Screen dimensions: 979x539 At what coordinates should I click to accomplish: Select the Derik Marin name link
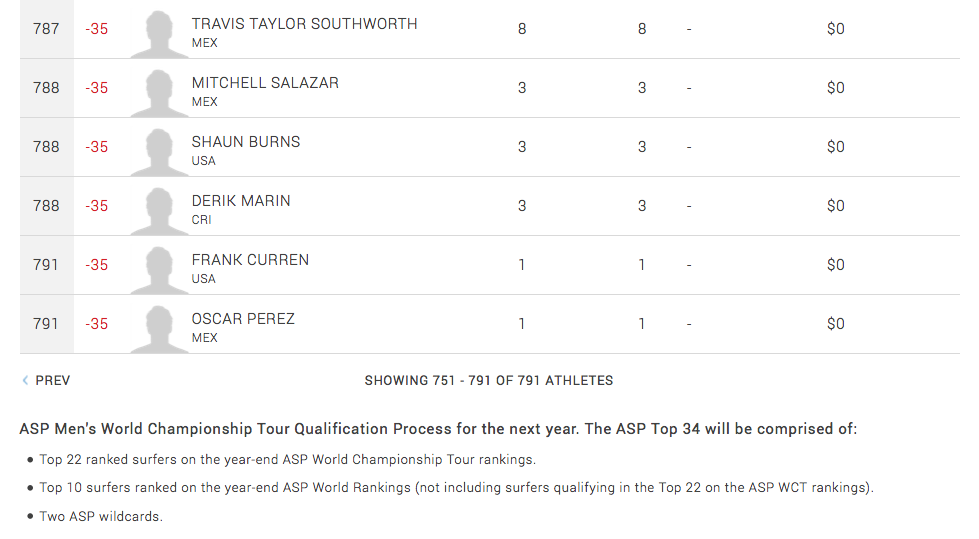[x=241, y=201]
